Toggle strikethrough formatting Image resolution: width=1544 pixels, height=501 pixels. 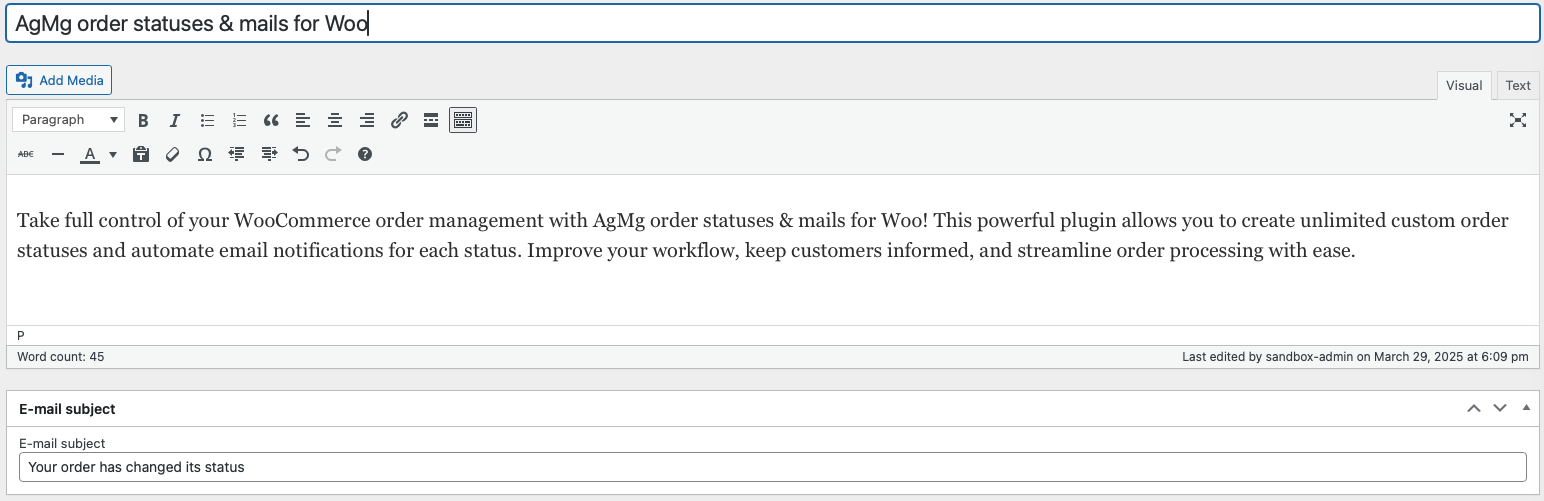click(x=26, y=154)
